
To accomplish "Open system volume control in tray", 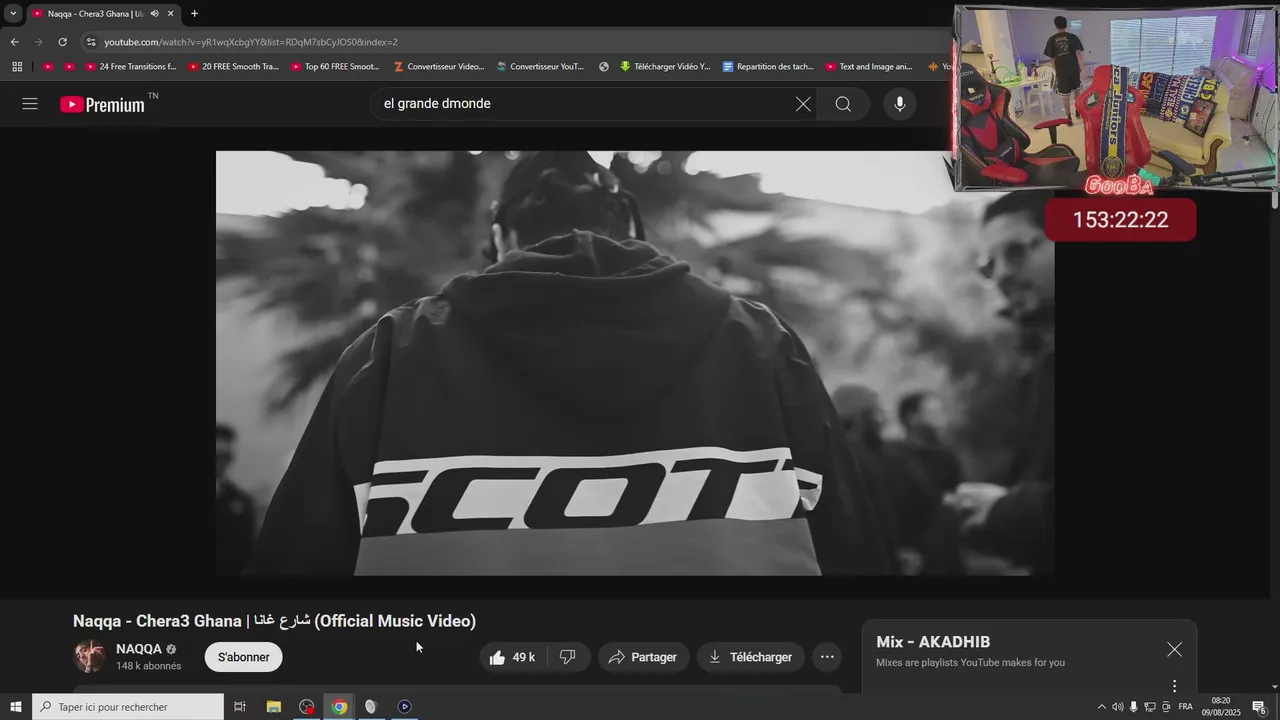I will [1118, 707].
